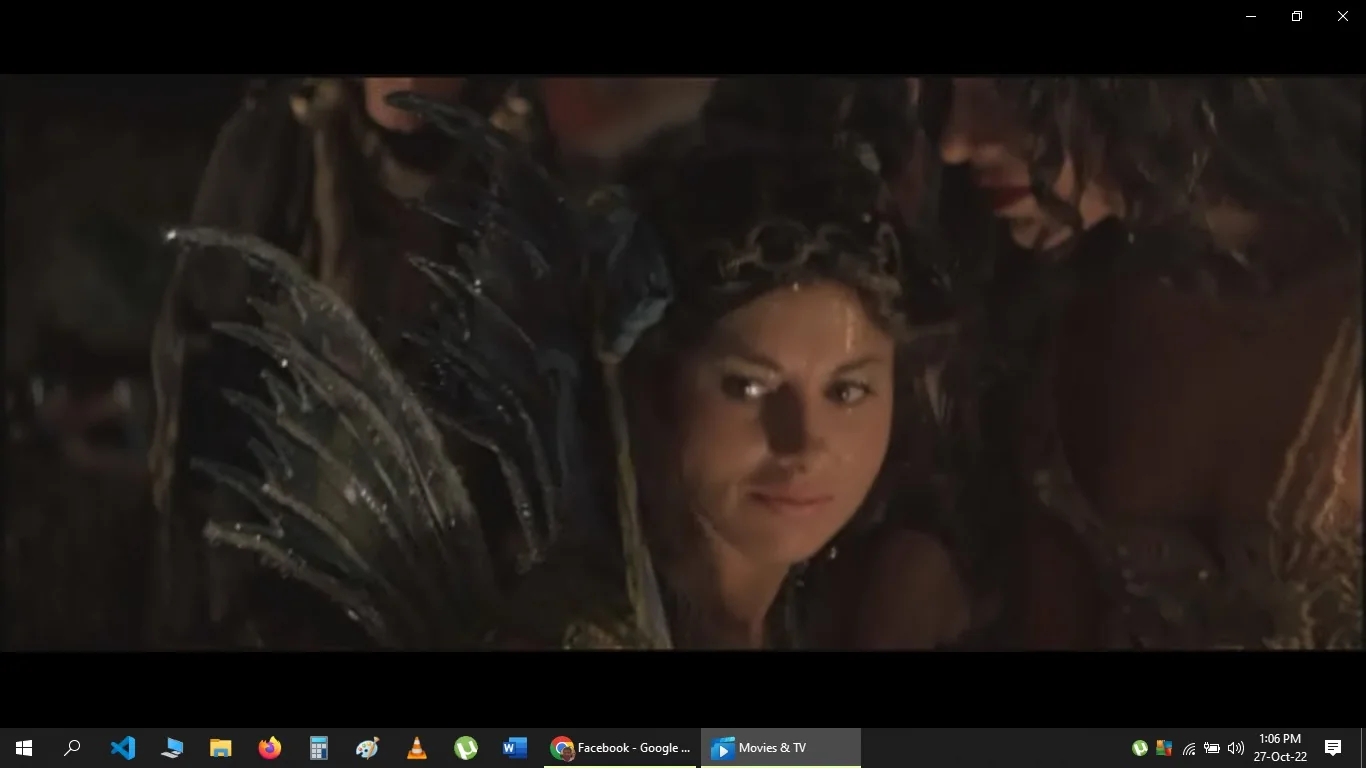Click the video frame to show playback controls
1366x768 pixels.
coord(683,364)
